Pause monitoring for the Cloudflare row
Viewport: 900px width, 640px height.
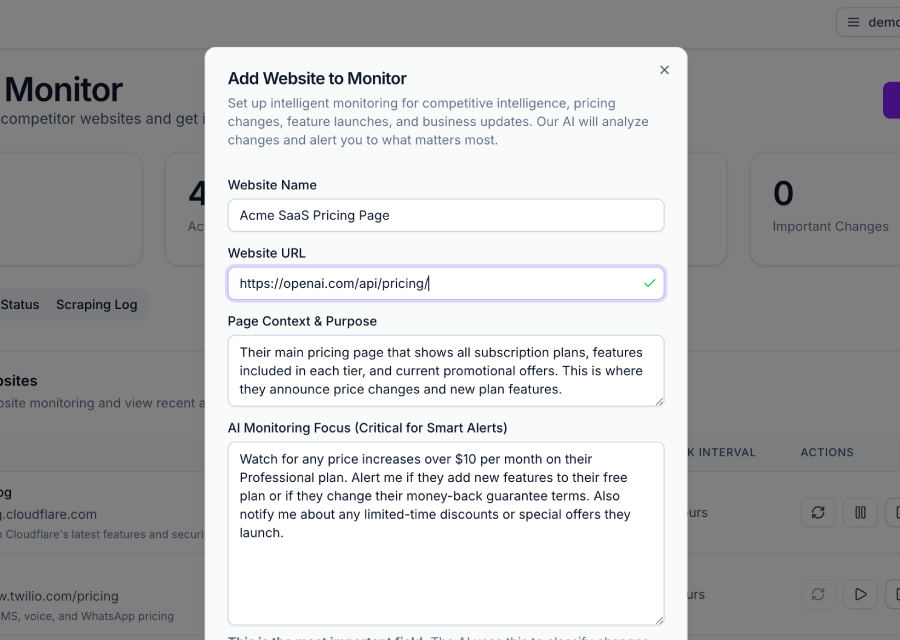(860, 513)
